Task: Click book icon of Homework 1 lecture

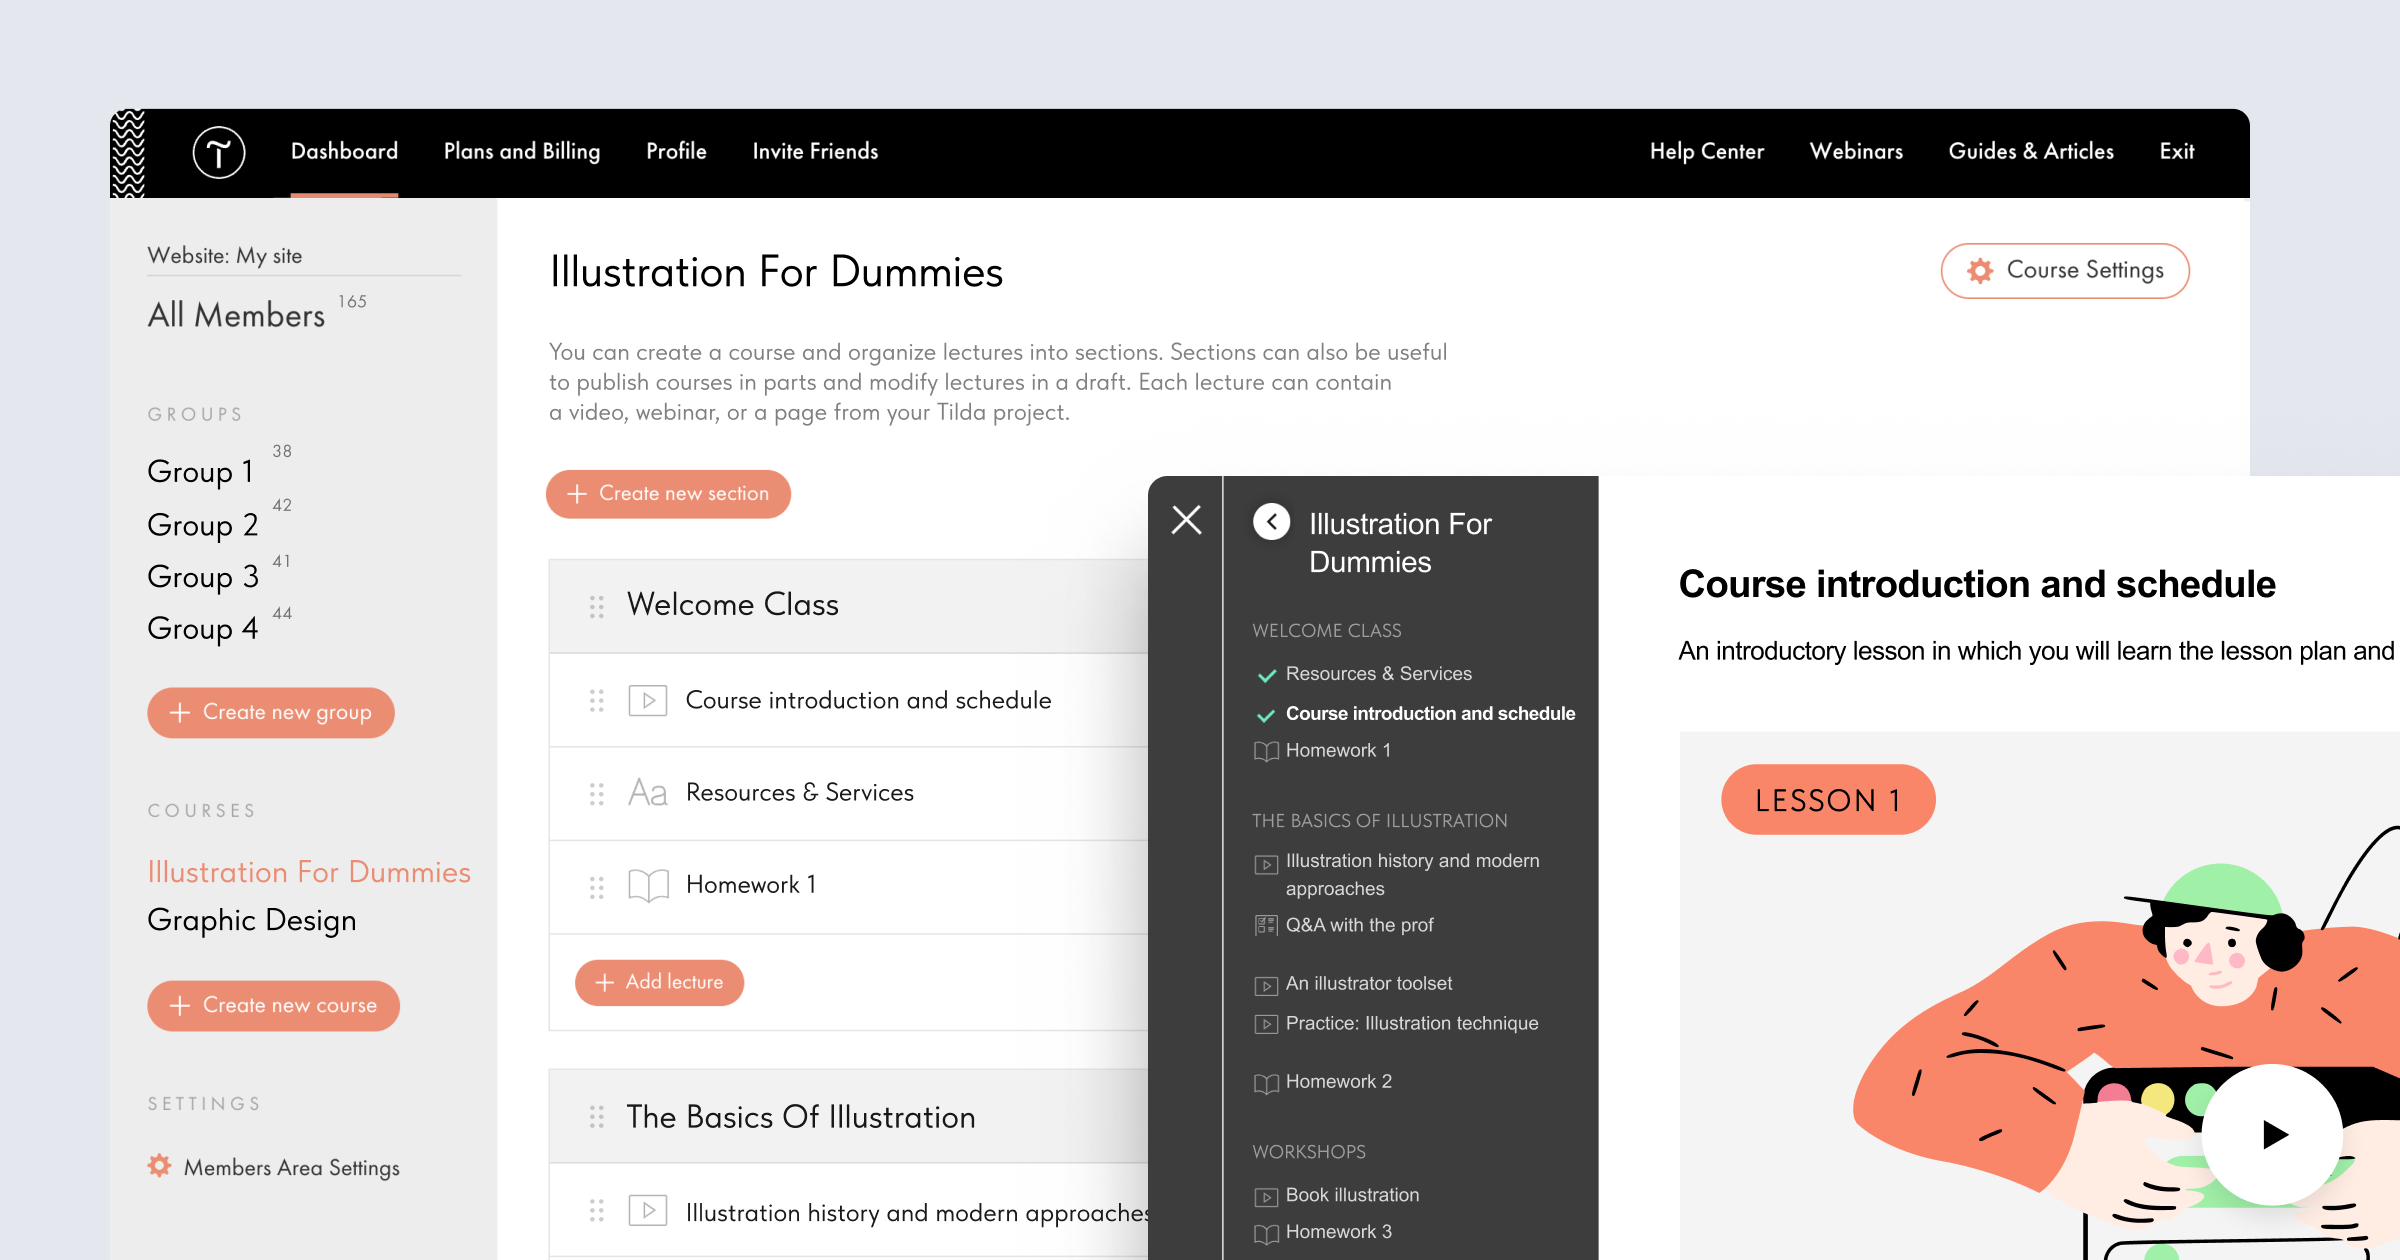Action: (648, 885)
